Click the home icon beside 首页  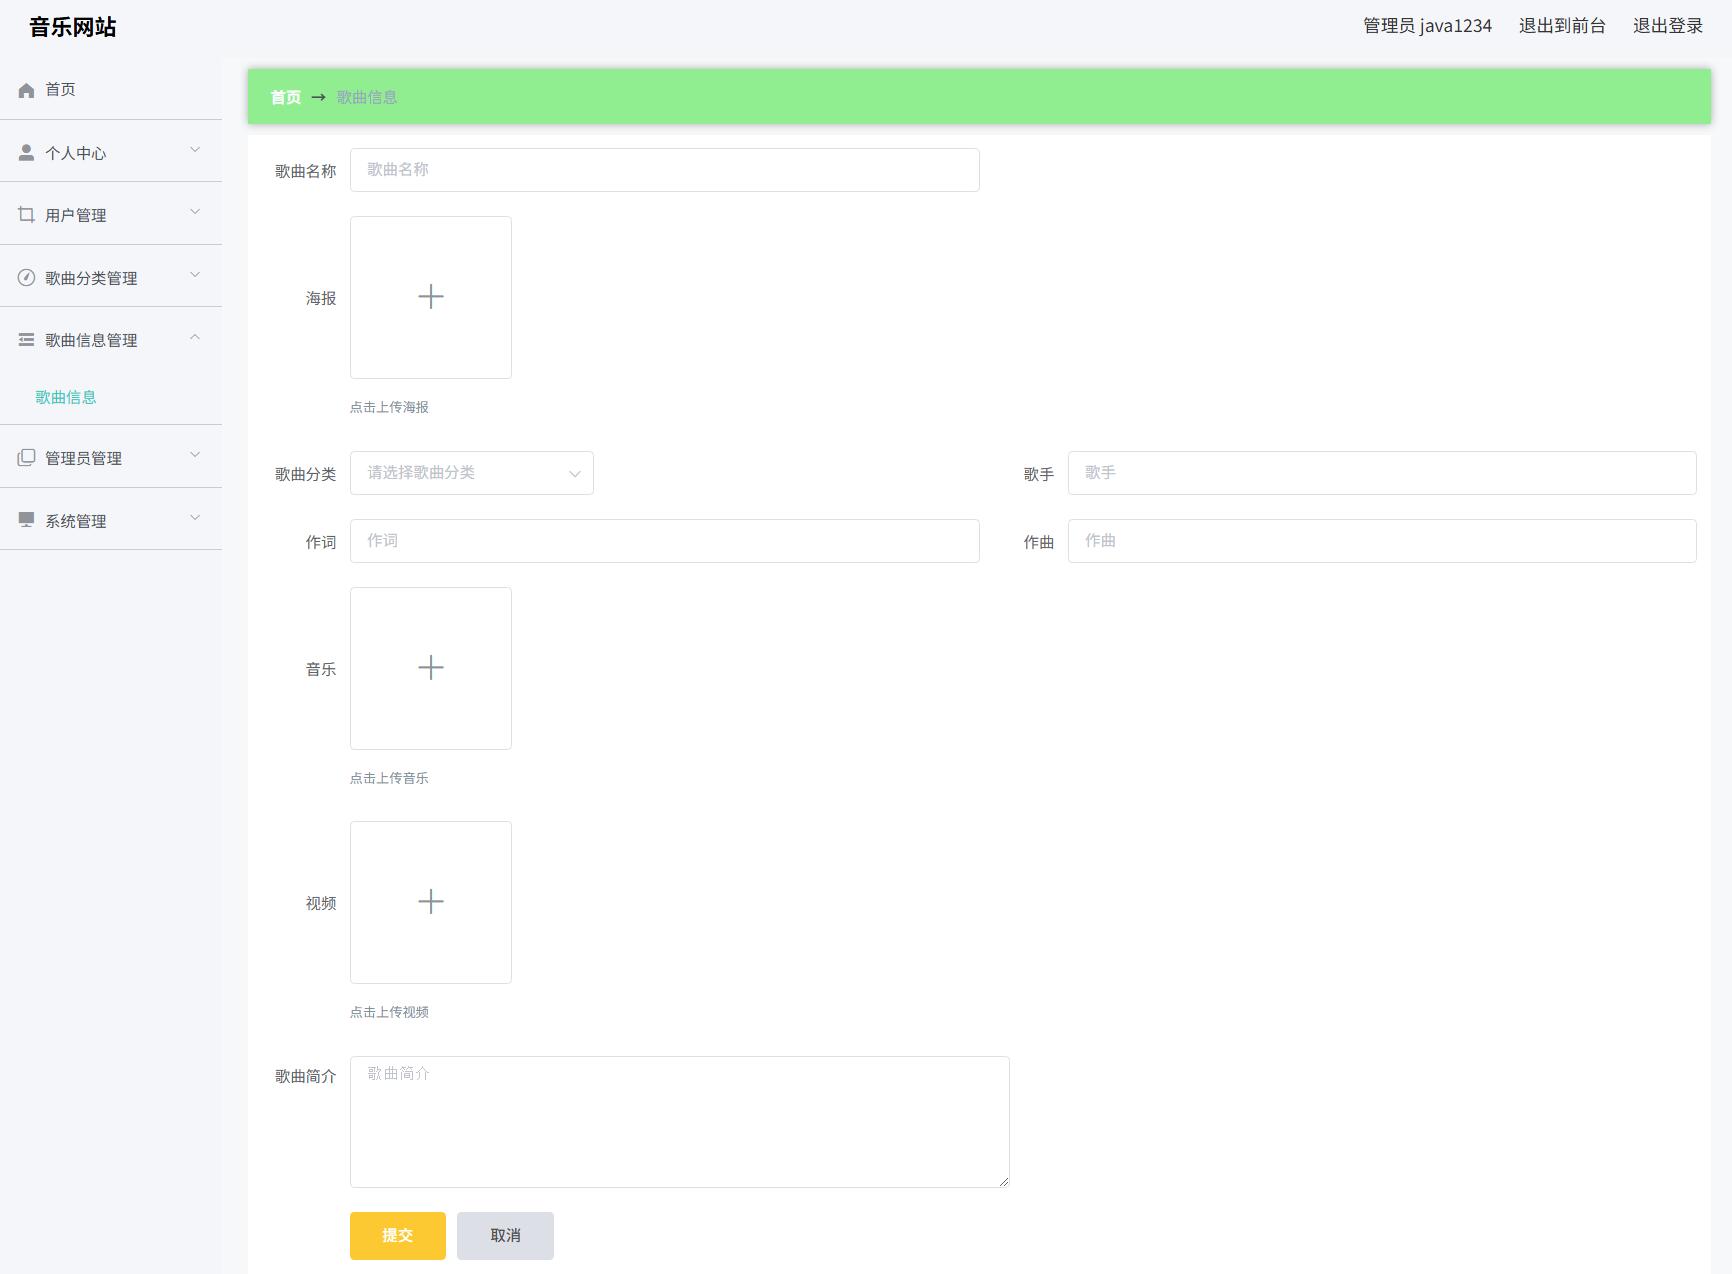point(26,90)
